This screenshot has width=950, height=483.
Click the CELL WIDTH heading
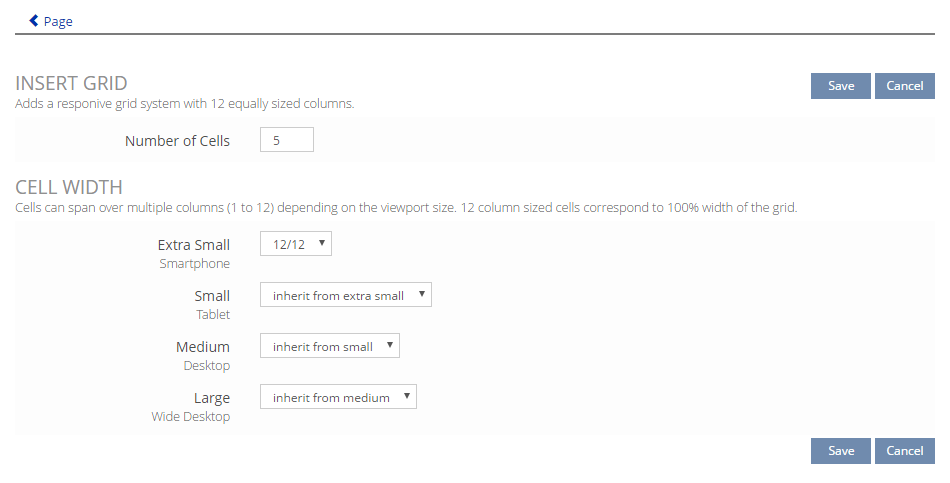click(69, 187)
